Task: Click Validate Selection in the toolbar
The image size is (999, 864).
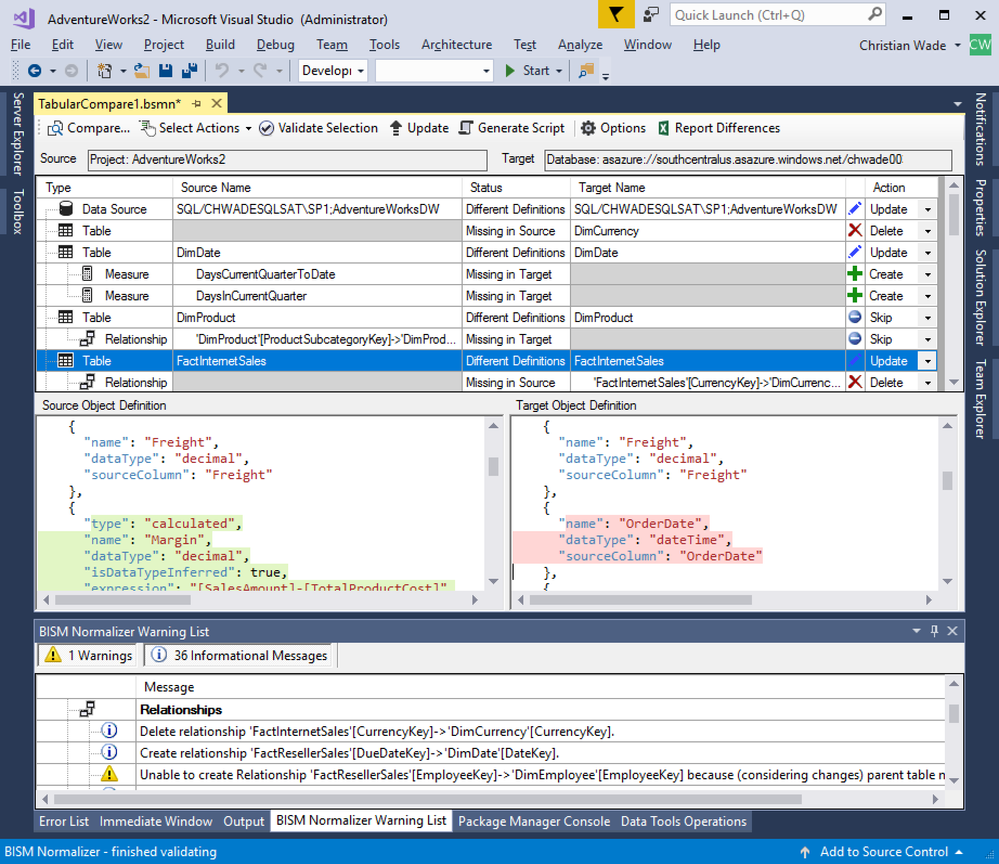Action: pos(318,128)
